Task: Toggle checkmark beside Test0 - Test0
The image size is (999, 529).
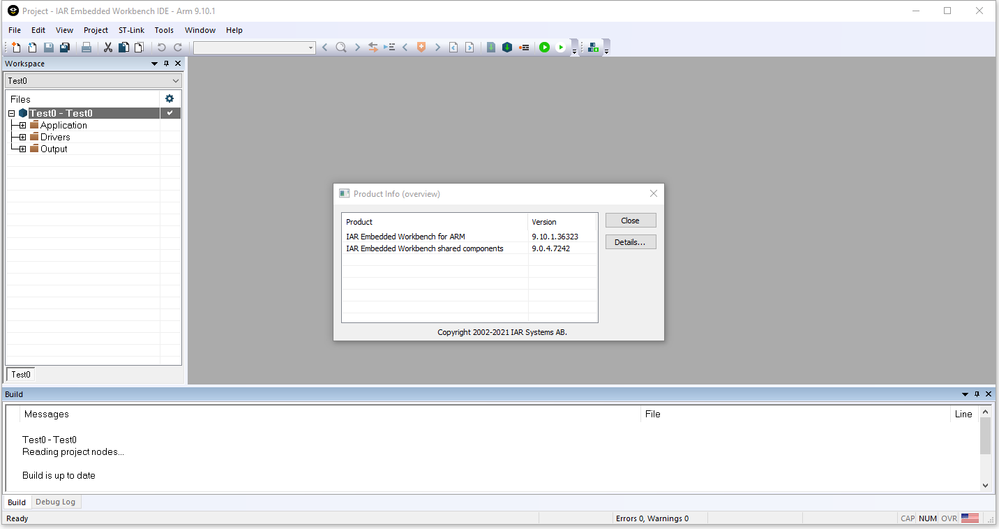Action: [x=170, y=113]
